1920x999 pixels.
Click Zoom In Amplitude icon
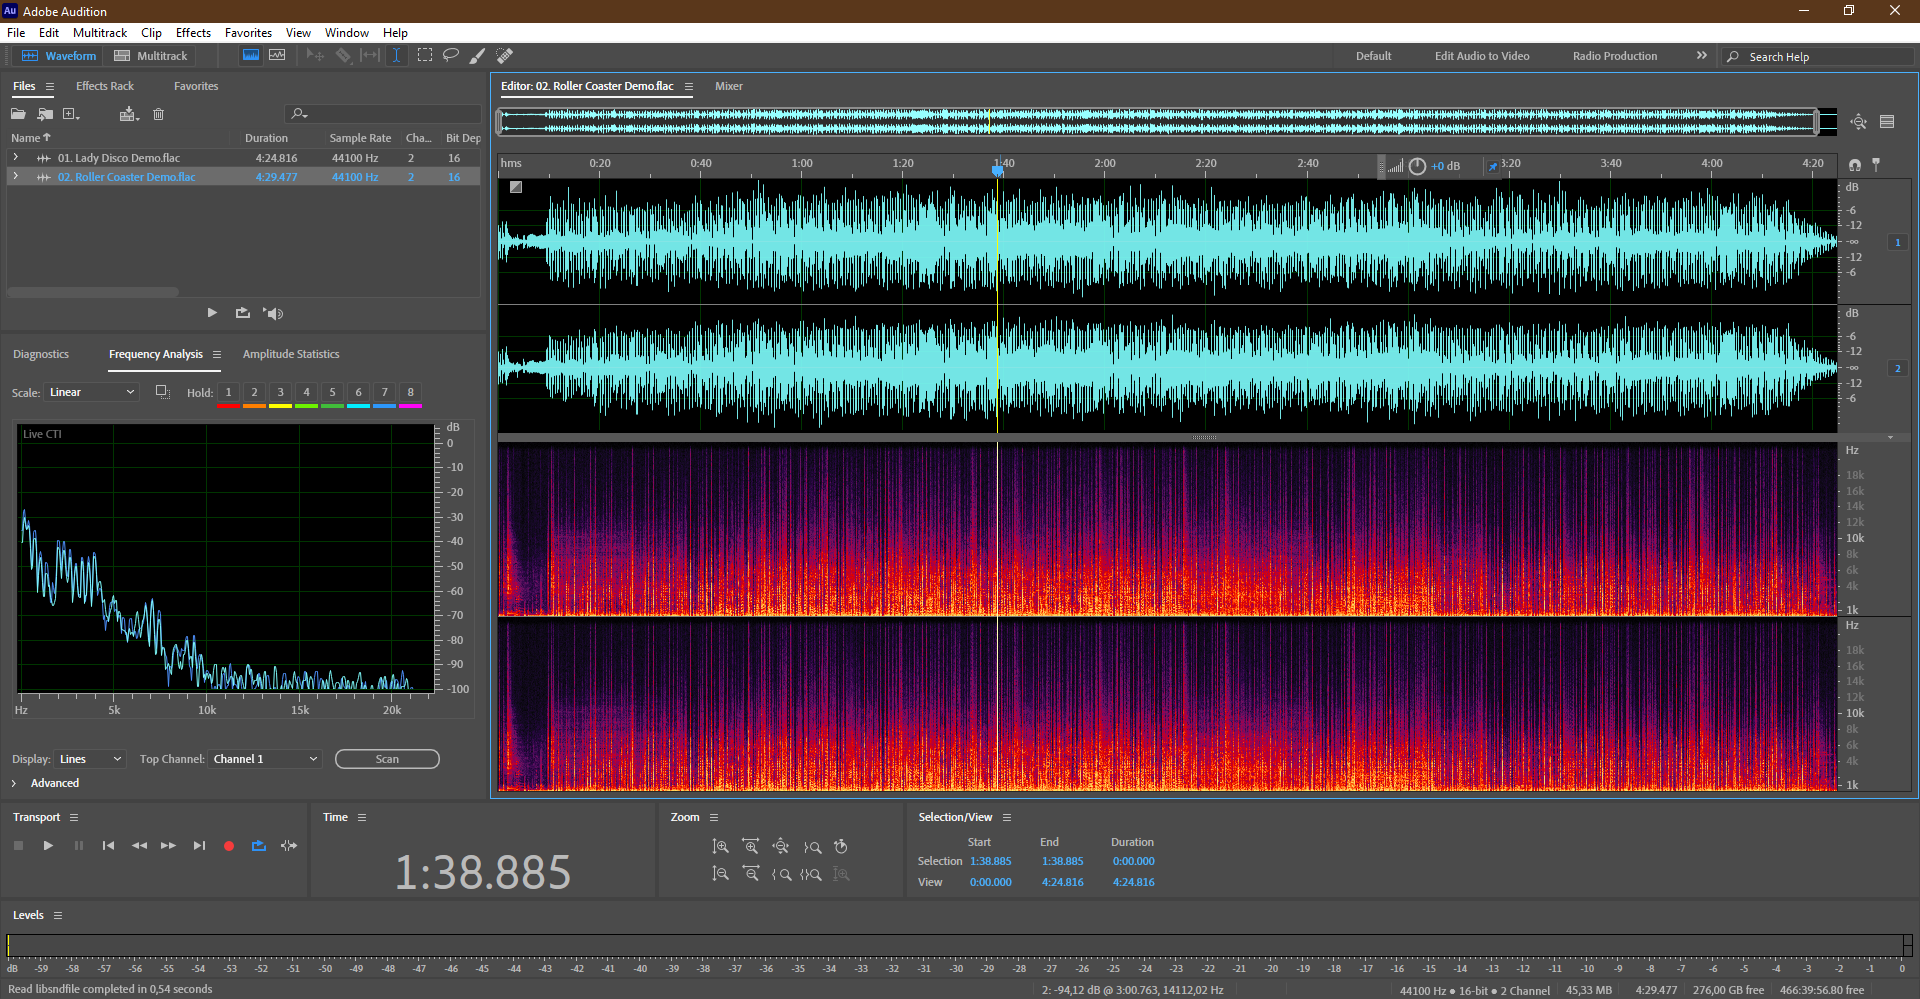720,846
